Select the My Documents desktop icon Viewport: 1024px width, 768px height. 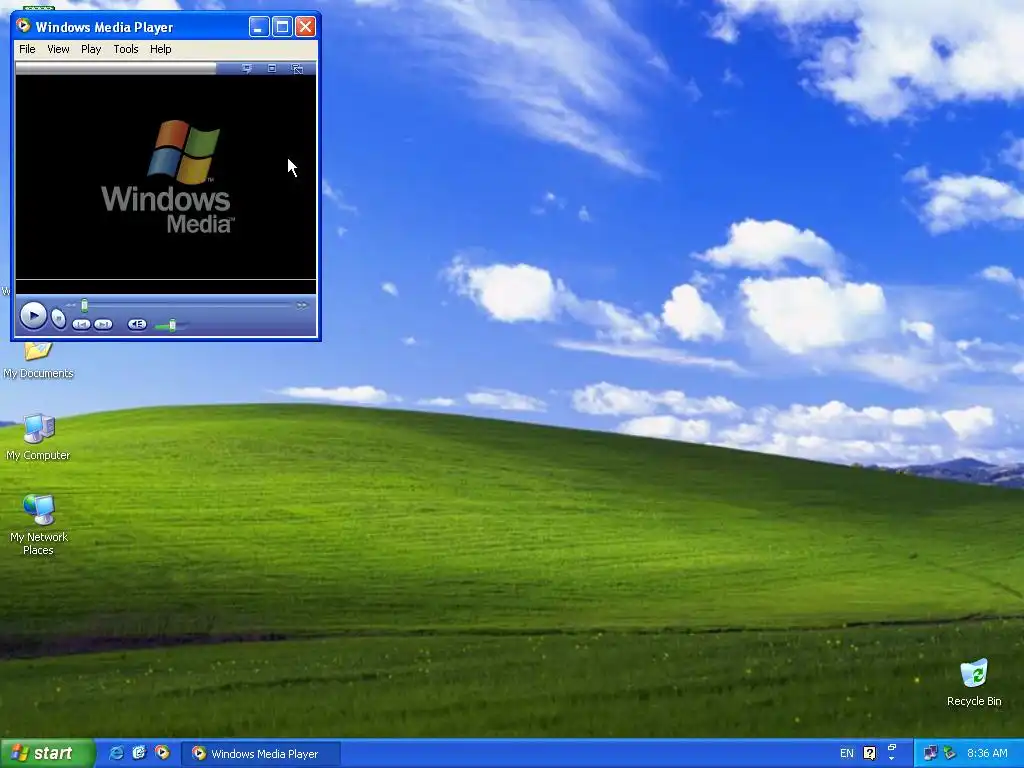pyautogui.click(x=39, y=360)
